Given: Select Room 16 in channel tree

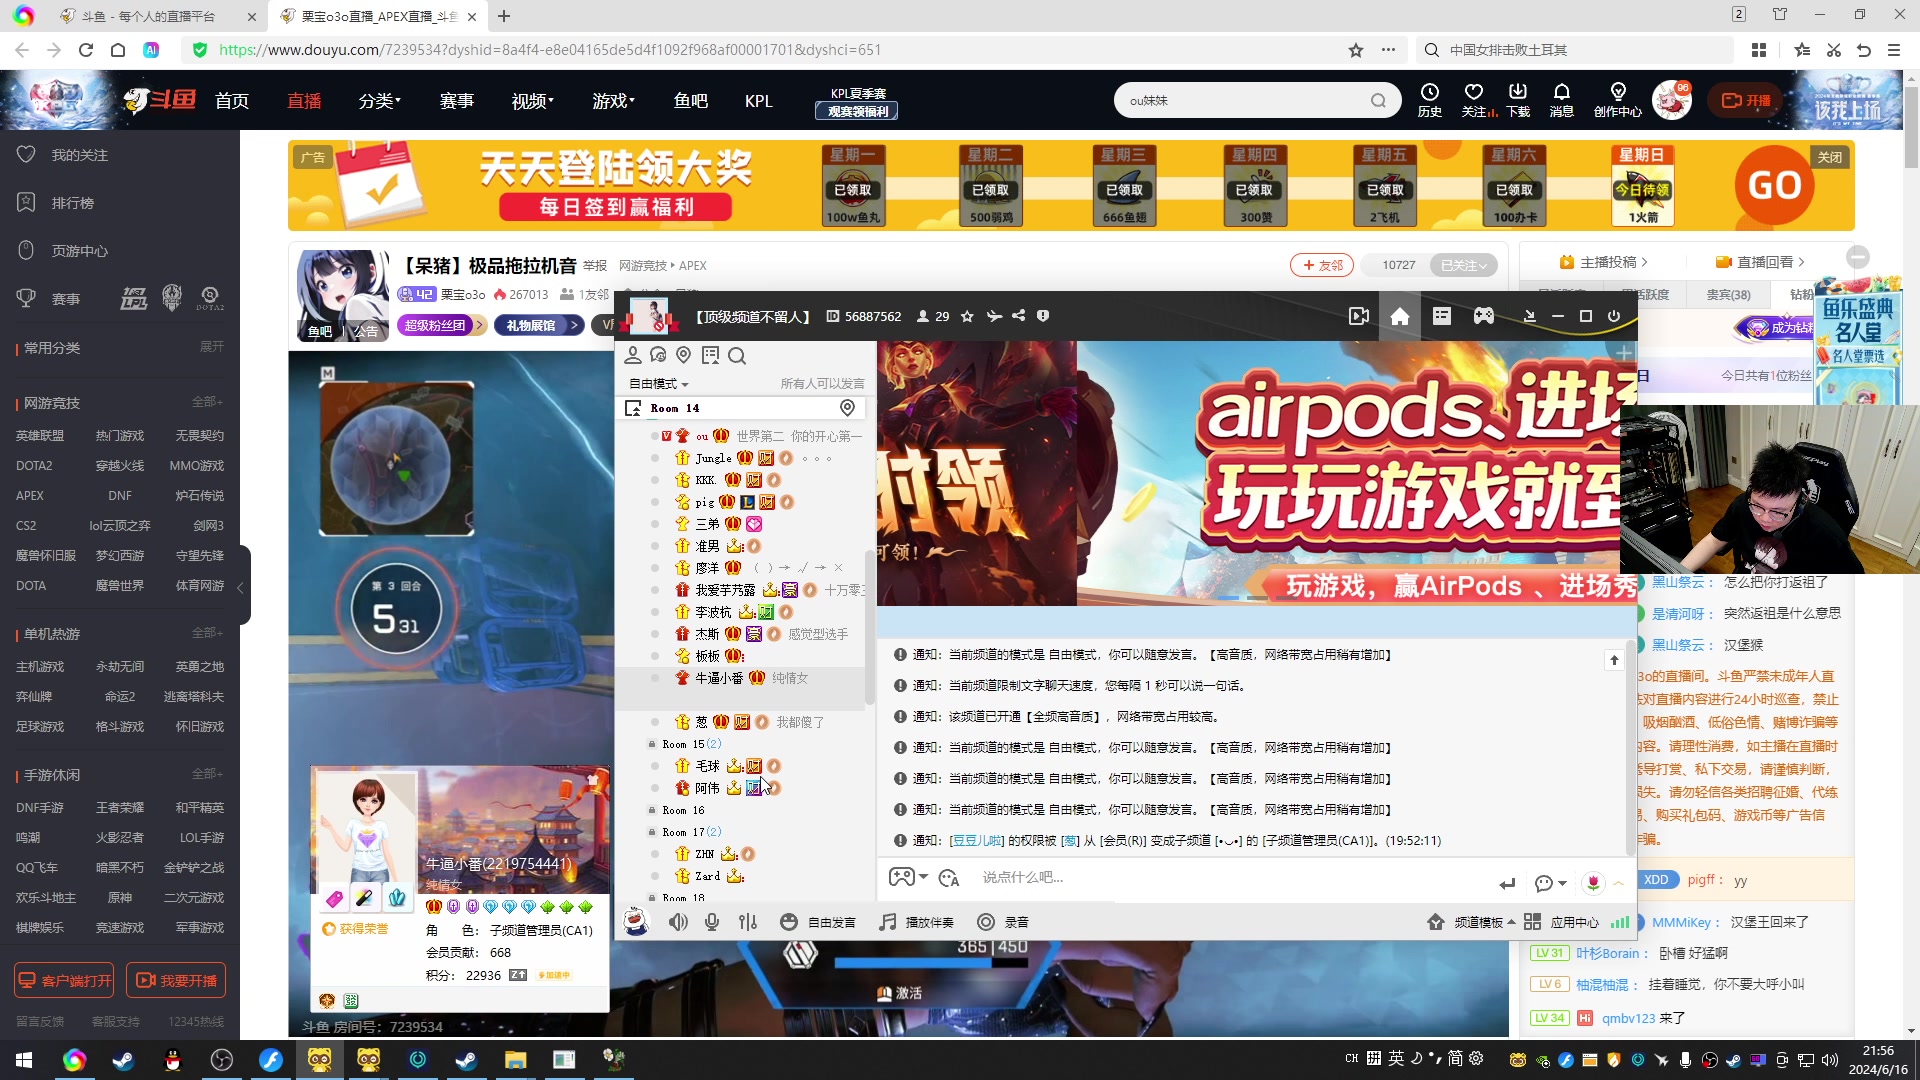Looking at the screenshot, I should click(683, 811).
